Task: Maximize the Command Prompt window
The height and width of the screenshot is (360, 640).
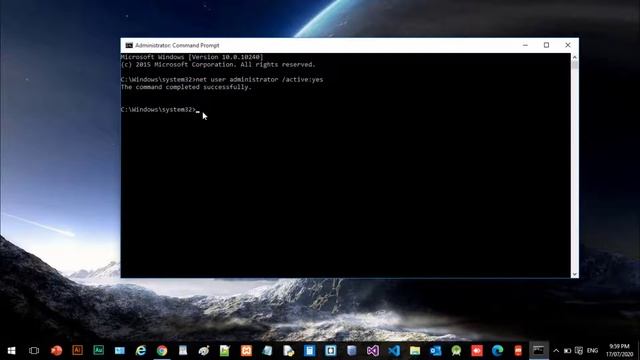Action: 547,45
